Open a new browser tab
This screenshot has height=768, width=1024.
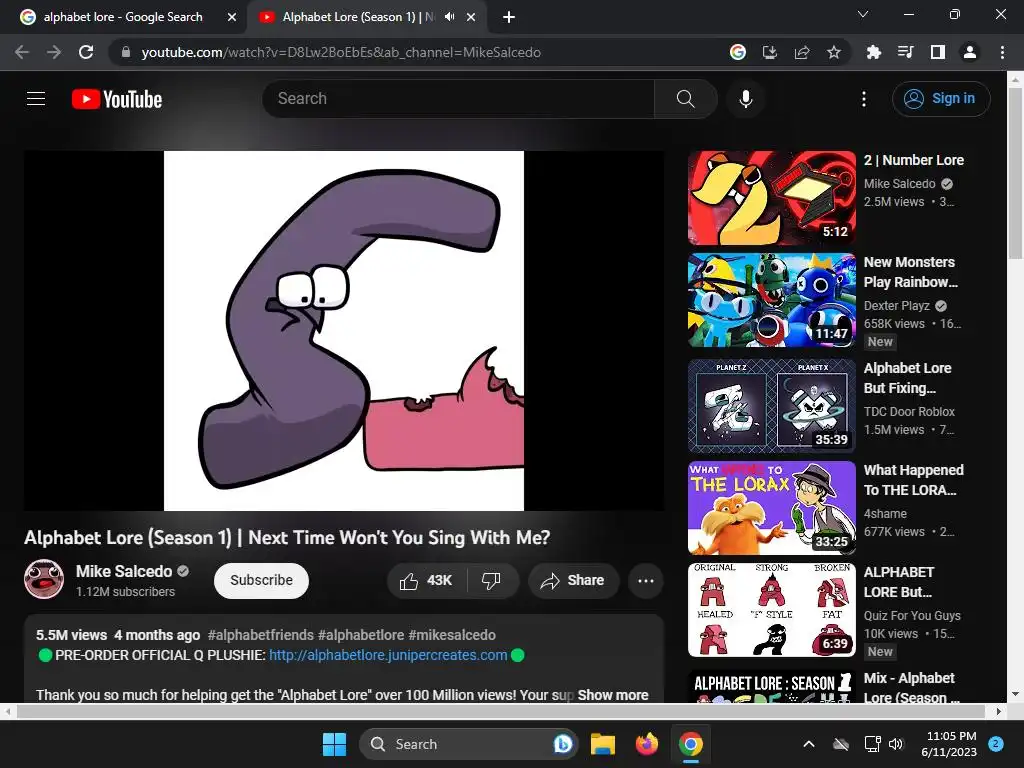(509, 17)
